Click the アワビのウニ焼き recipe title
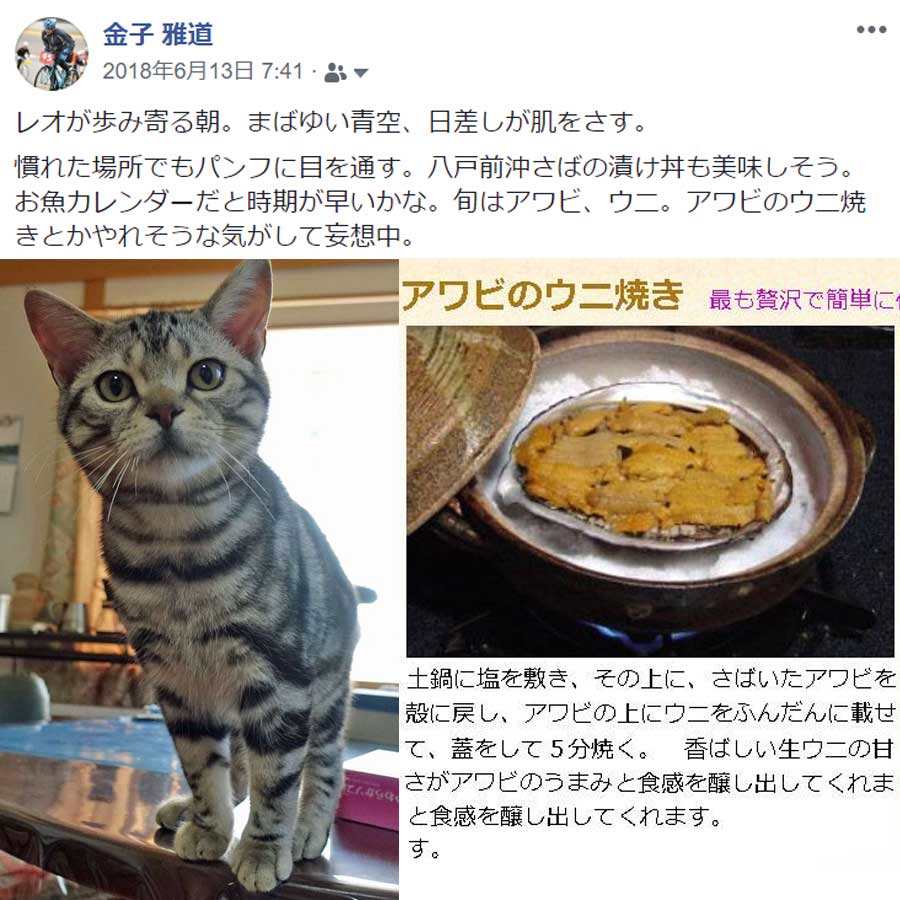 [x=542, y=296]
